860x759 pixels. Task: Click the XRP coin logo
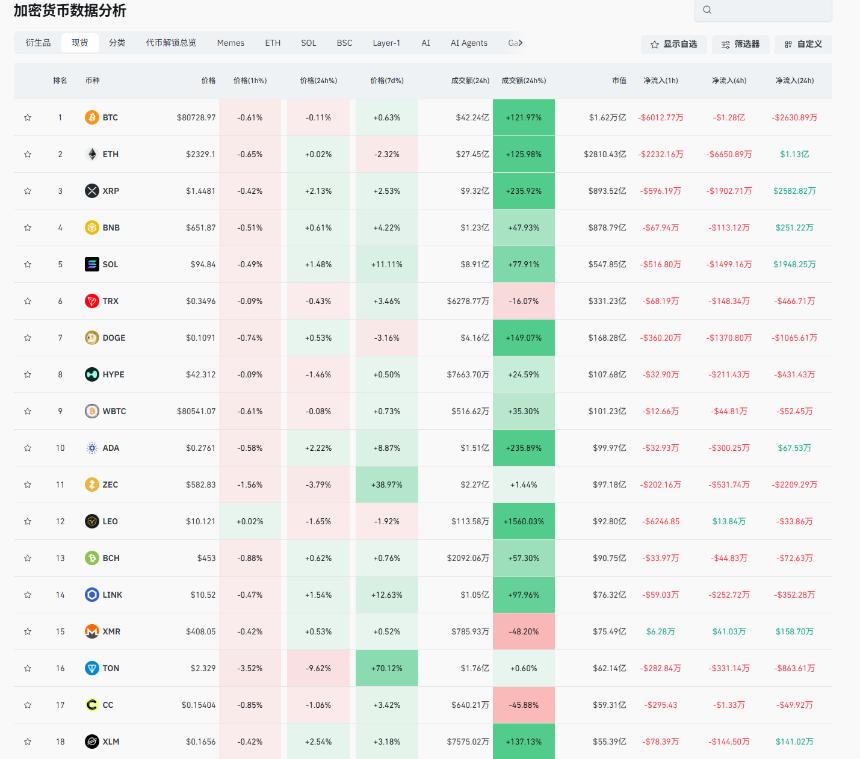click(x=92, y=191)
